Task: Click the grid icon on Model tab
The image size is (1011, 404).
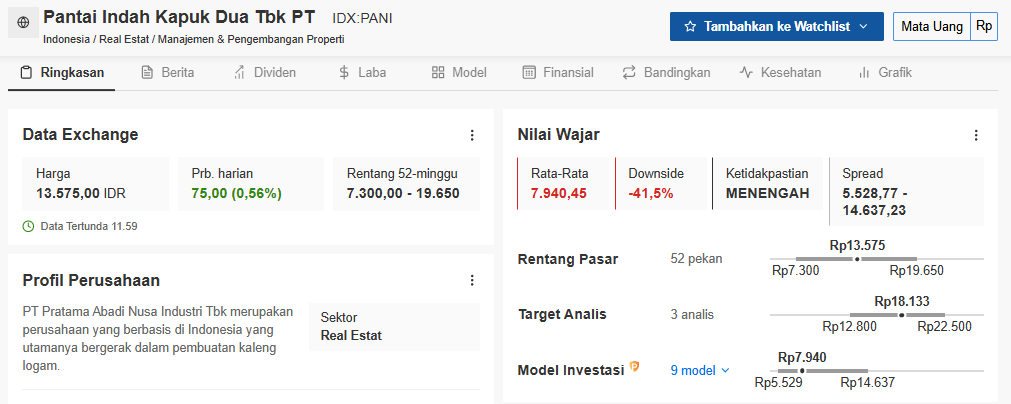Action: 438,72
